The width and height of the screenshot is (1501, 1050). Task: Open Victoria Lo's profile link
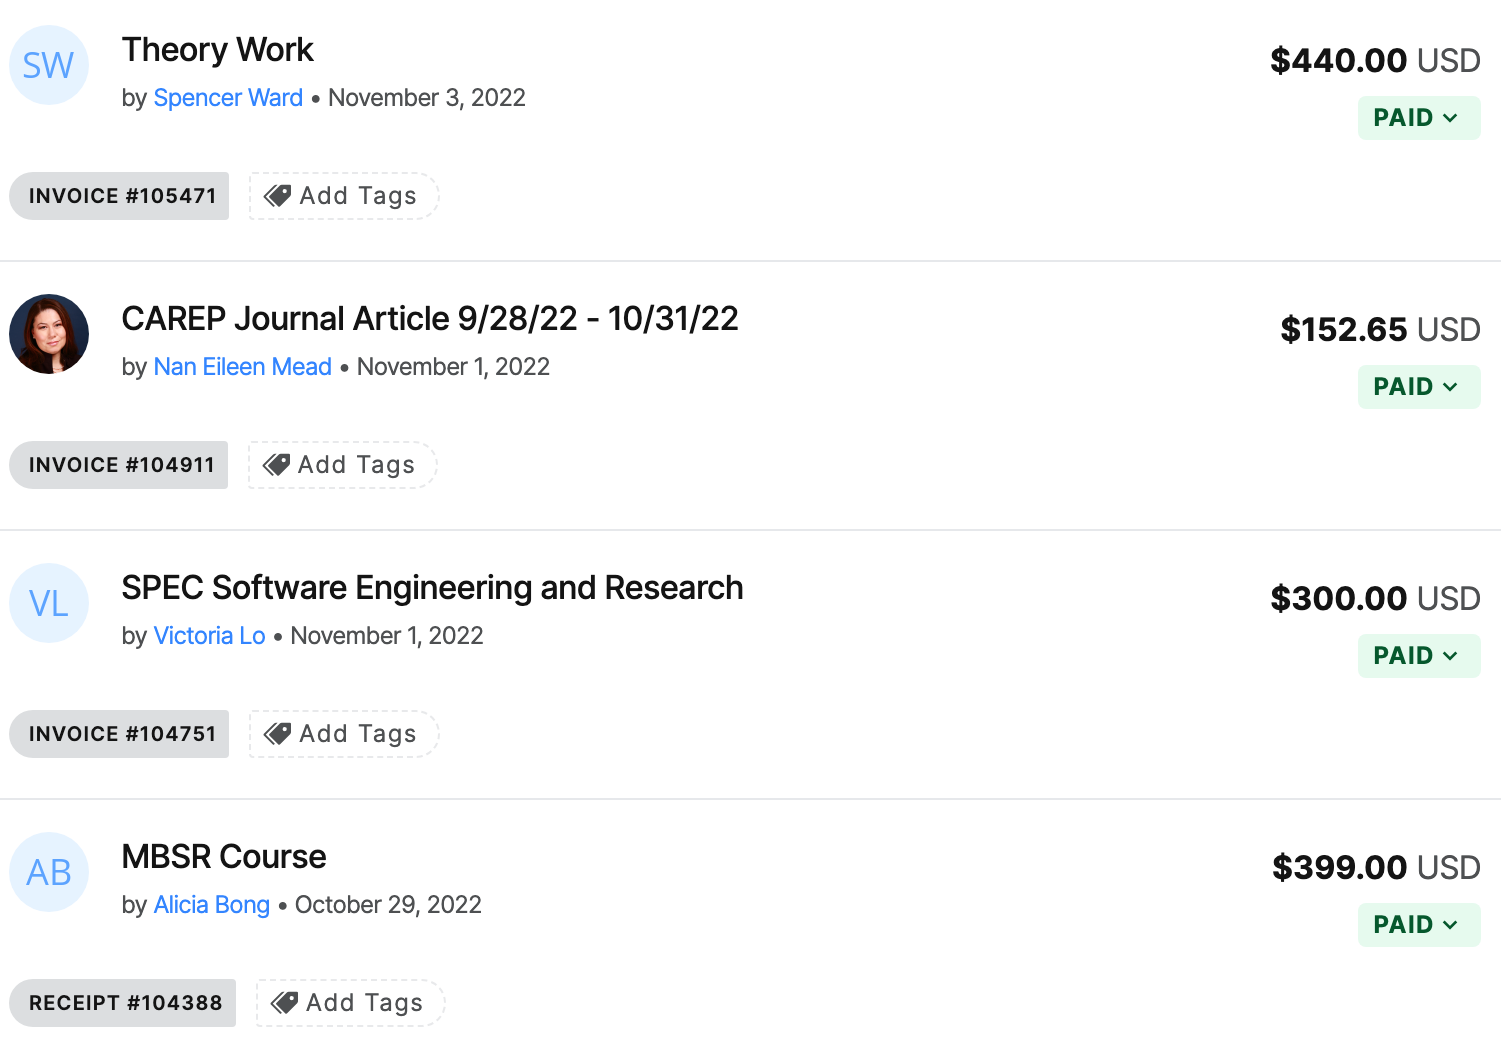(x=209, y=636)
